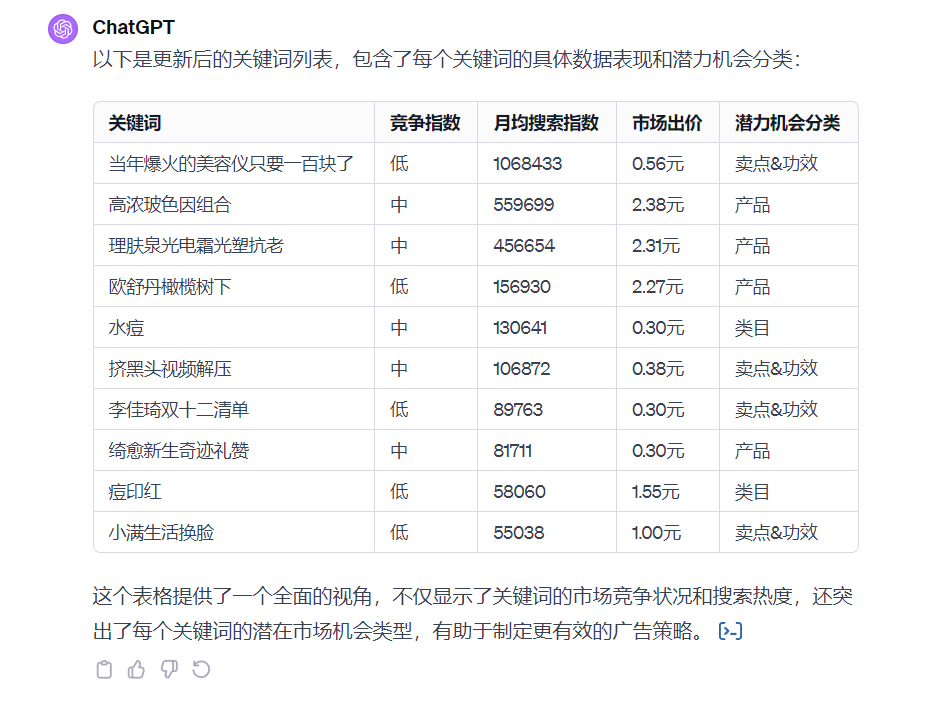
Task: Give thumbs up feedback
Action: click(137, 669)
